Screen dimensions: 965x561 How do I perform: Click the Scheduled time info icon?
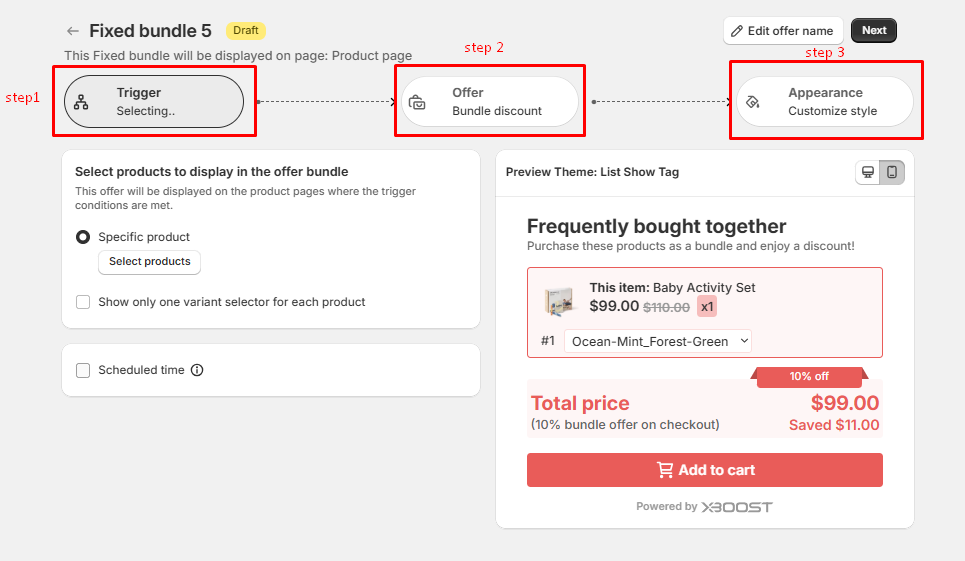click(x=197, y=370)
